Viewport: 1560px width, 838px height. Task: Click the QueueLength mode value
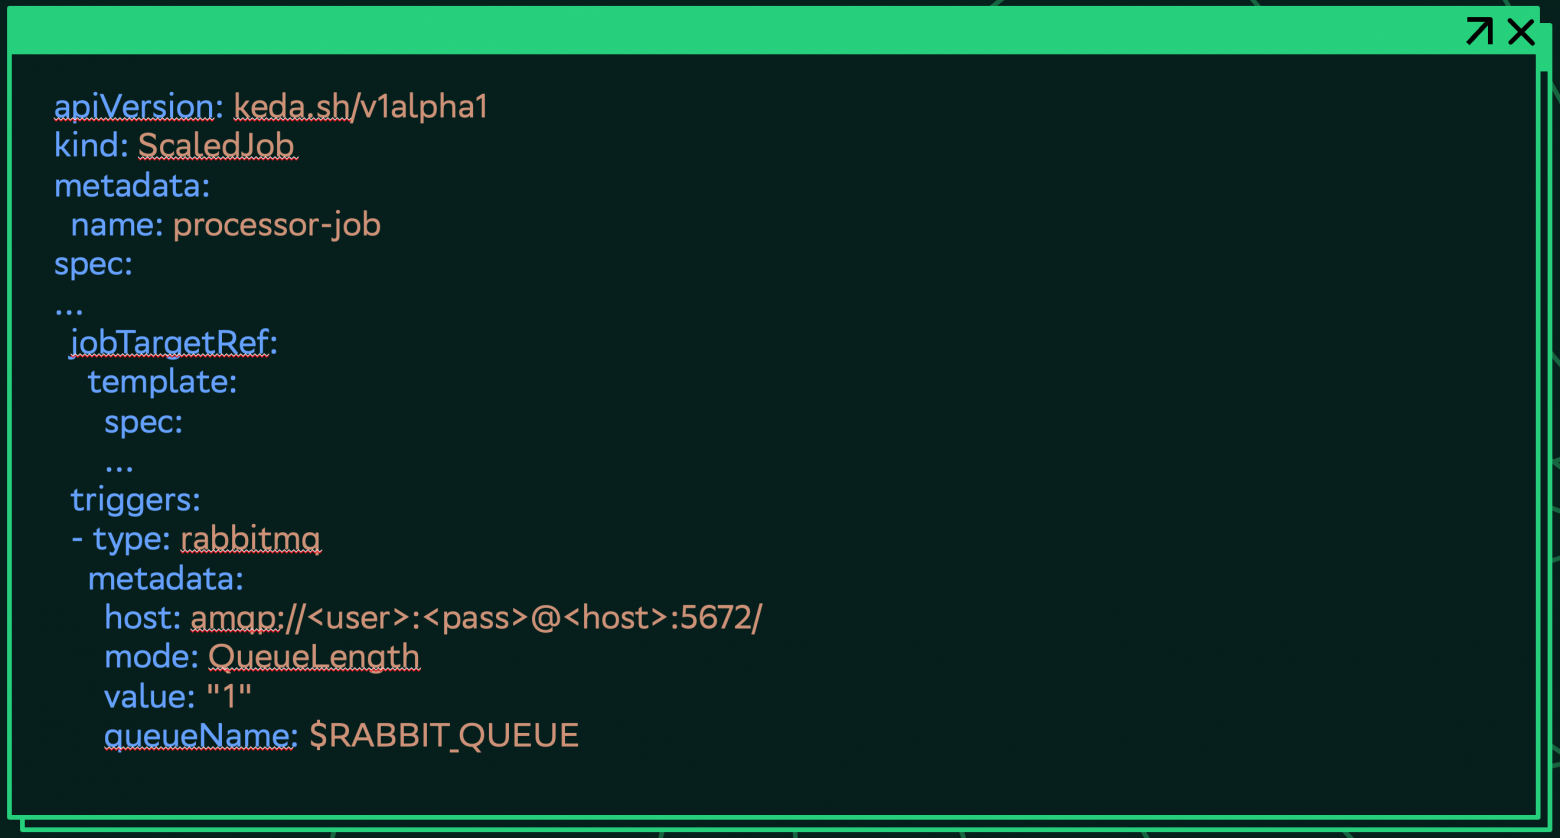point(313,657)
